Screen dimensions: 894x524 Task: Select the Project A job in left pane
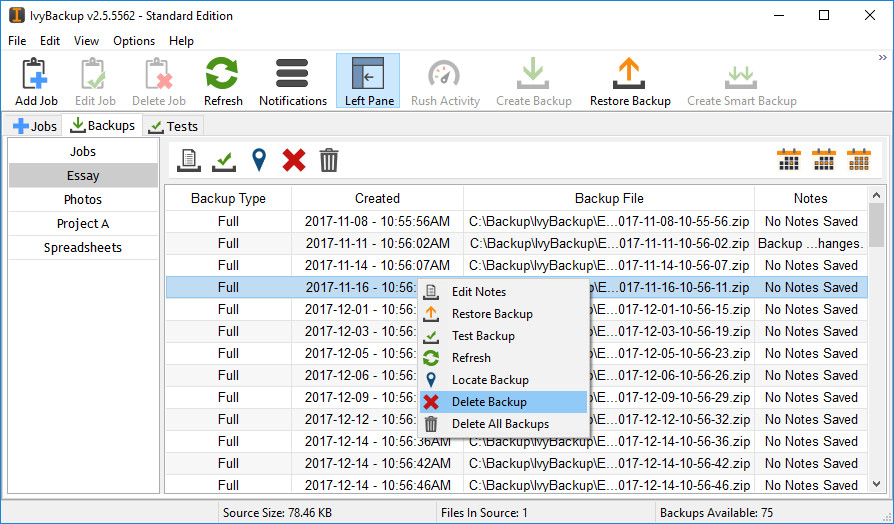coord(83,224)
